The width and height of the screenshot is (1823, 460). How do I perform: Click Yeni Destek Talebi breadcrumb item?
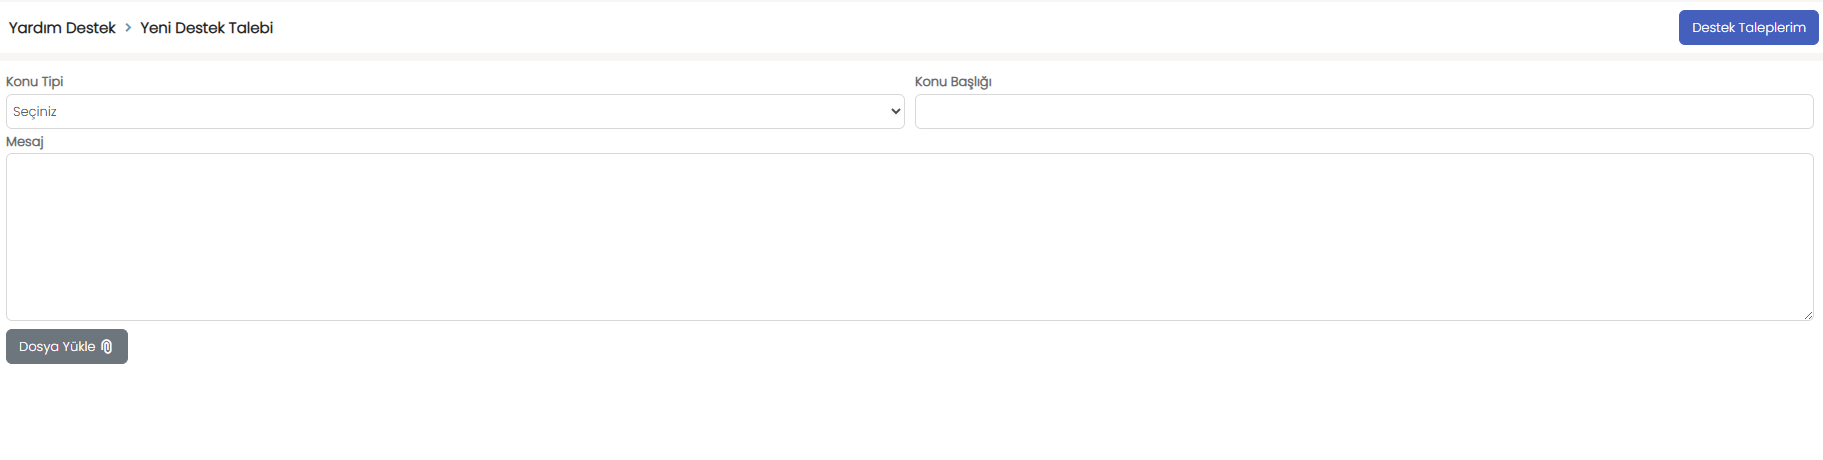click(206, 28)
